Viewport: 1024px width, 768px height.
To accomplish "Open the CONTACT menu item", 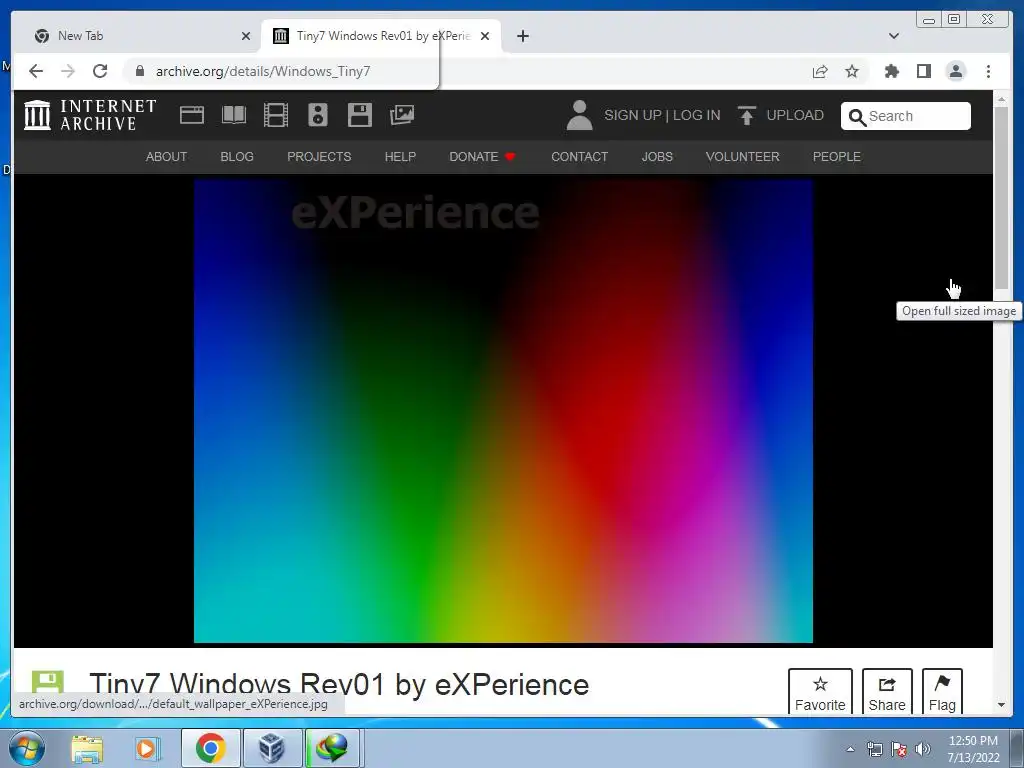I will pos(579,157).
